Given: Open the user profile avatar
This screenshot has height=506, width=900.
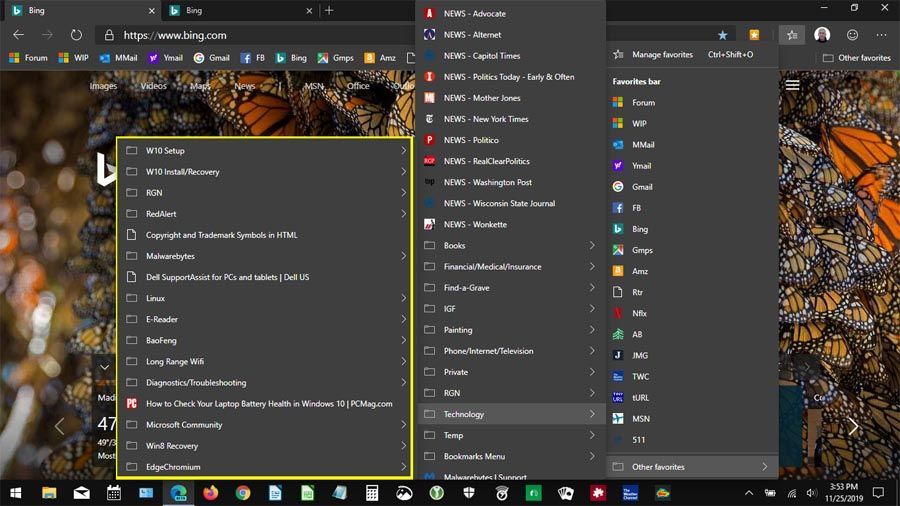Looking at the screenshot, I should (x=822, y=35).
